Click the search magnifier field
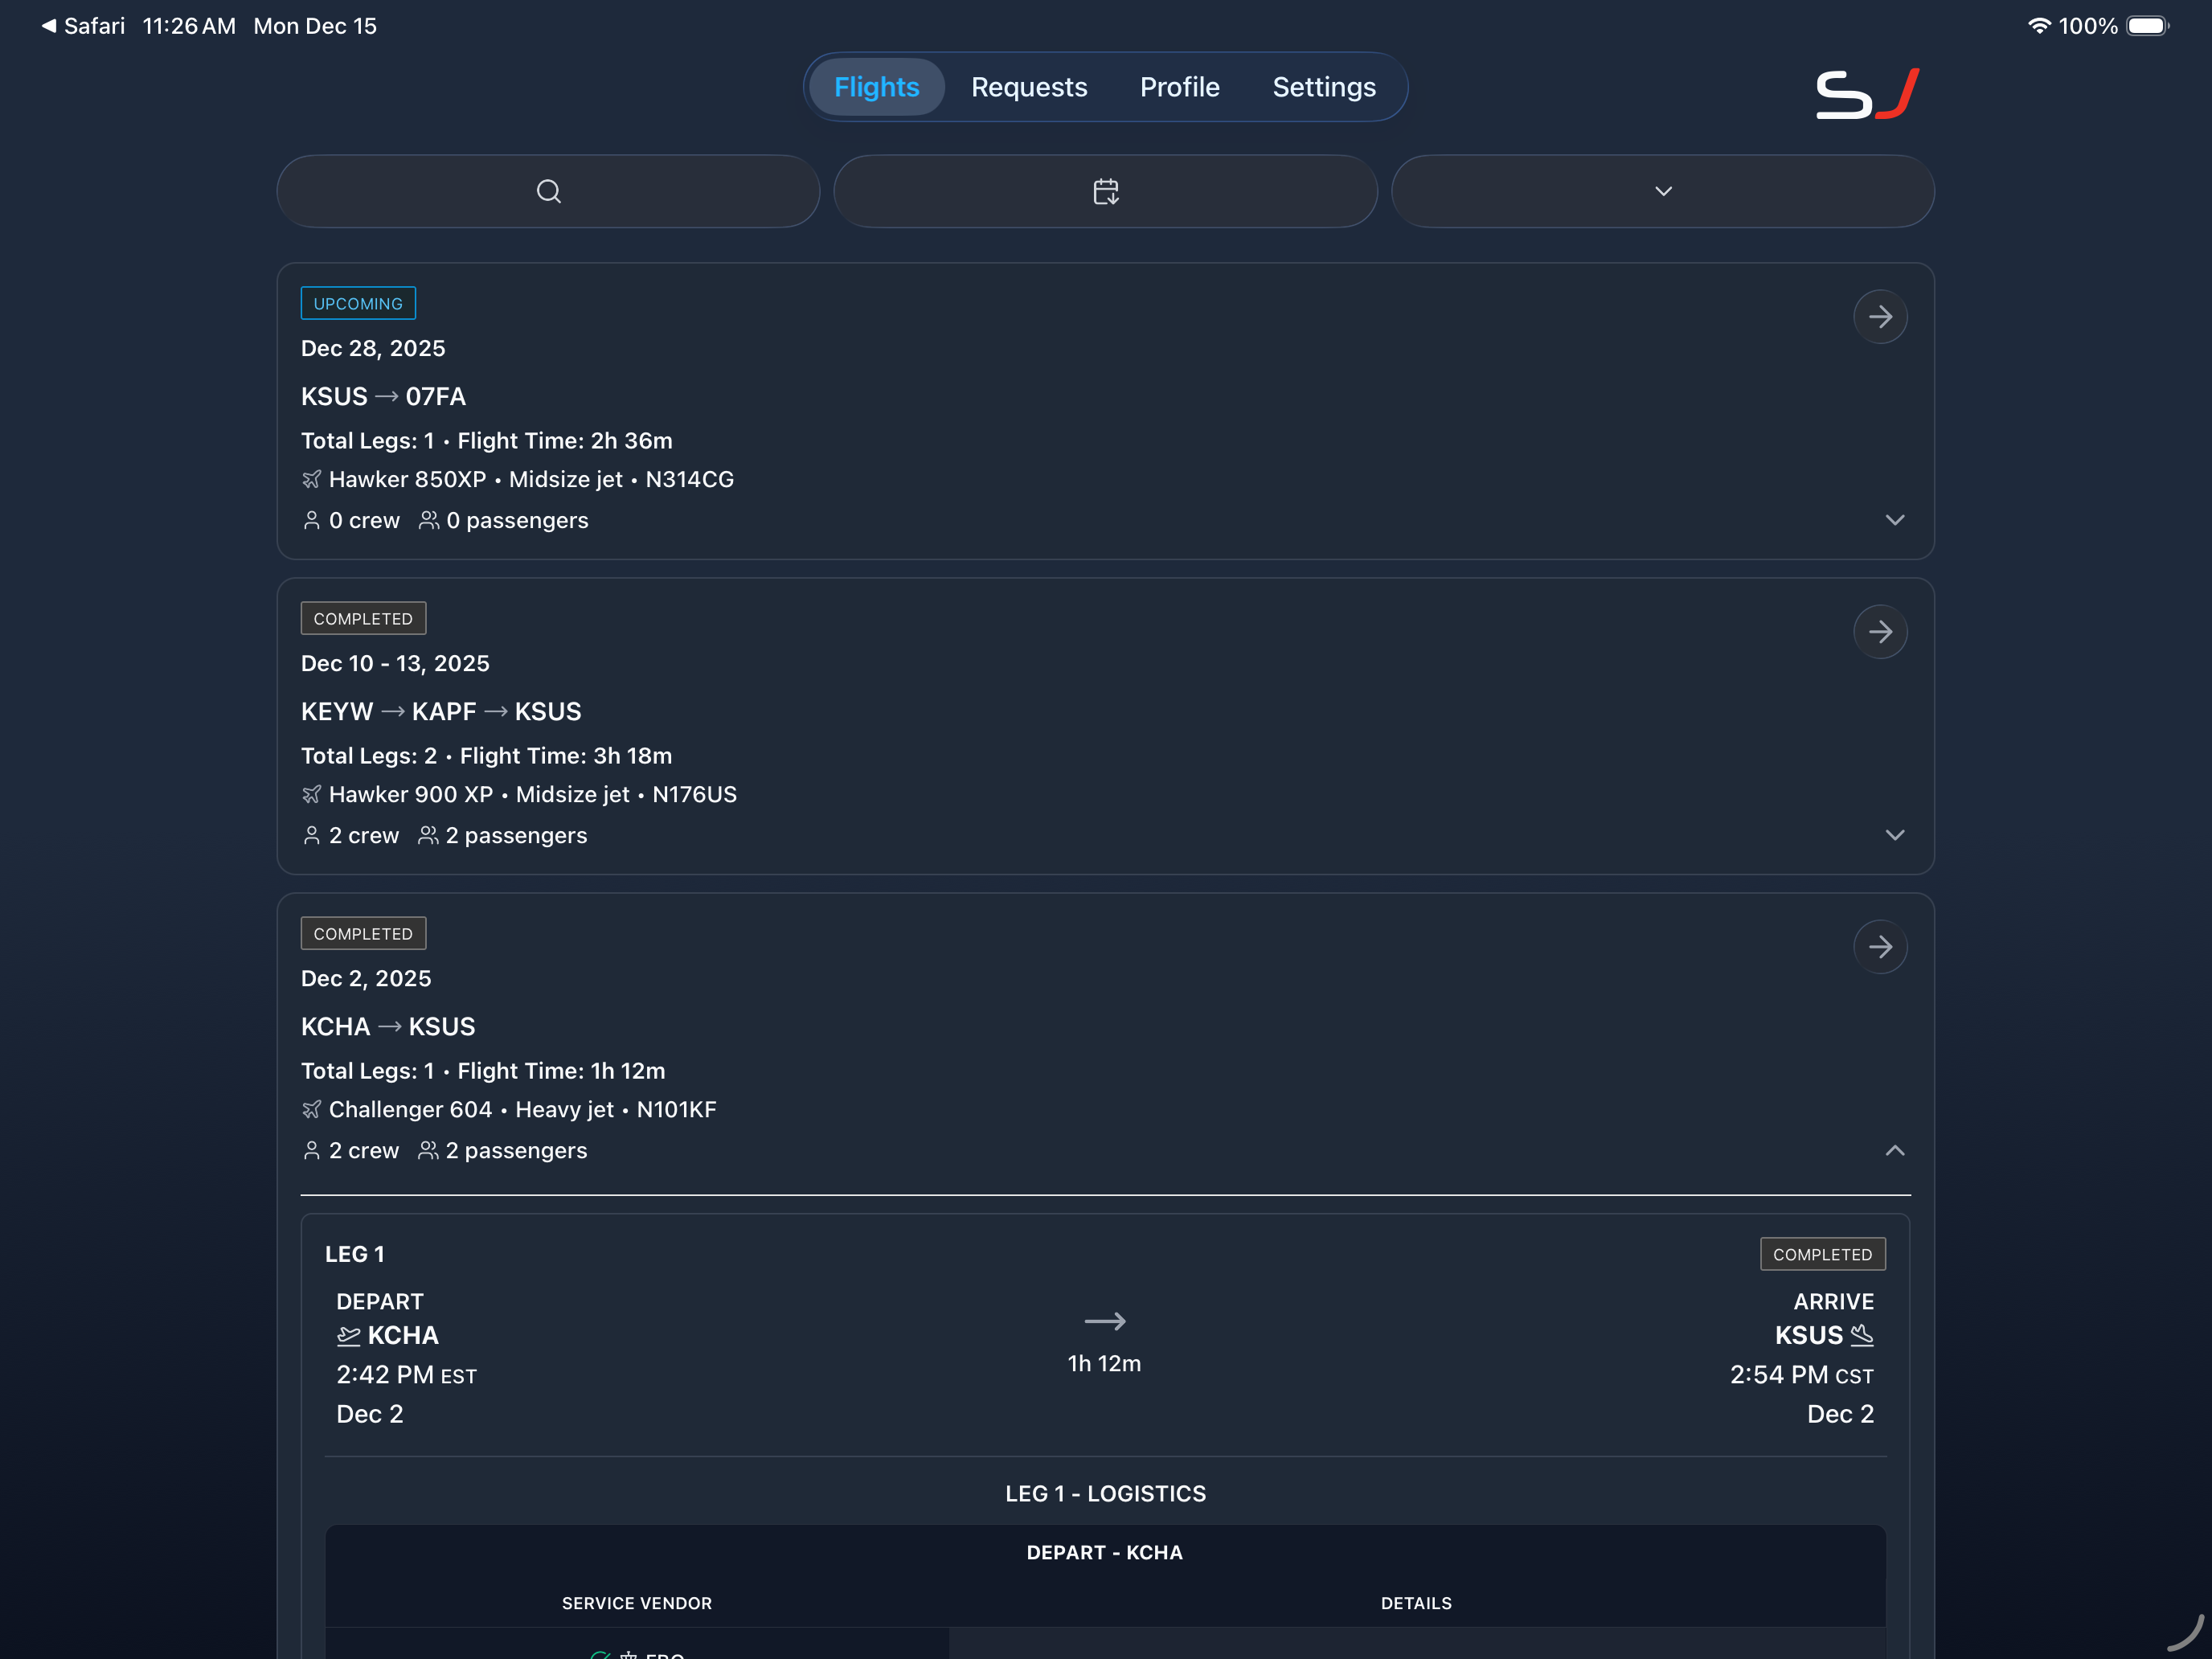This screenshot has height=1659, width=2212. click(548, 191)
